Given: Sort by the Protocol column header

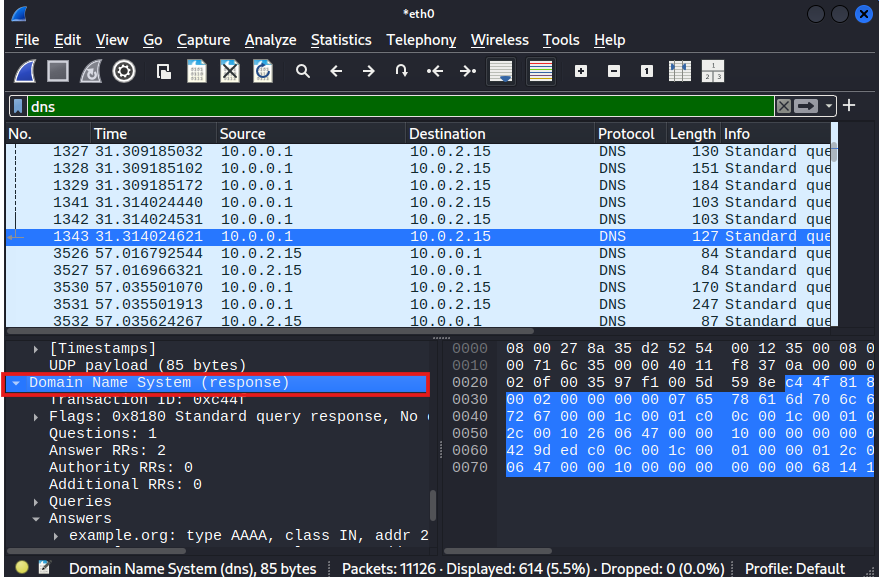Looking at the screenshot, I should [x=630, y=133].
